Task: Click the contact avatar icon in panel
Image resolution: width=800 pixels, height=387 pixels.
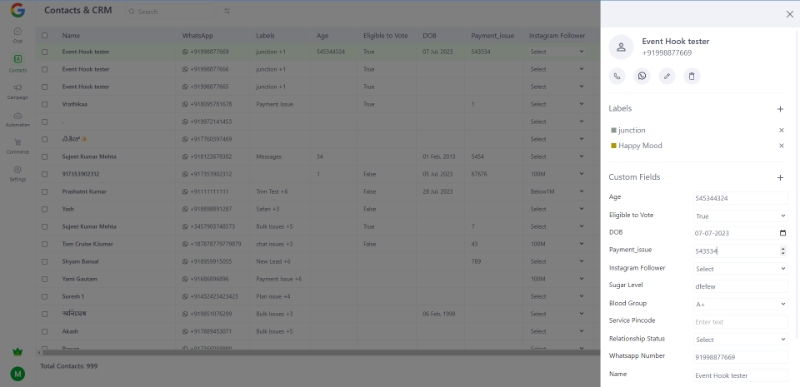Action: tap(621, 47)
